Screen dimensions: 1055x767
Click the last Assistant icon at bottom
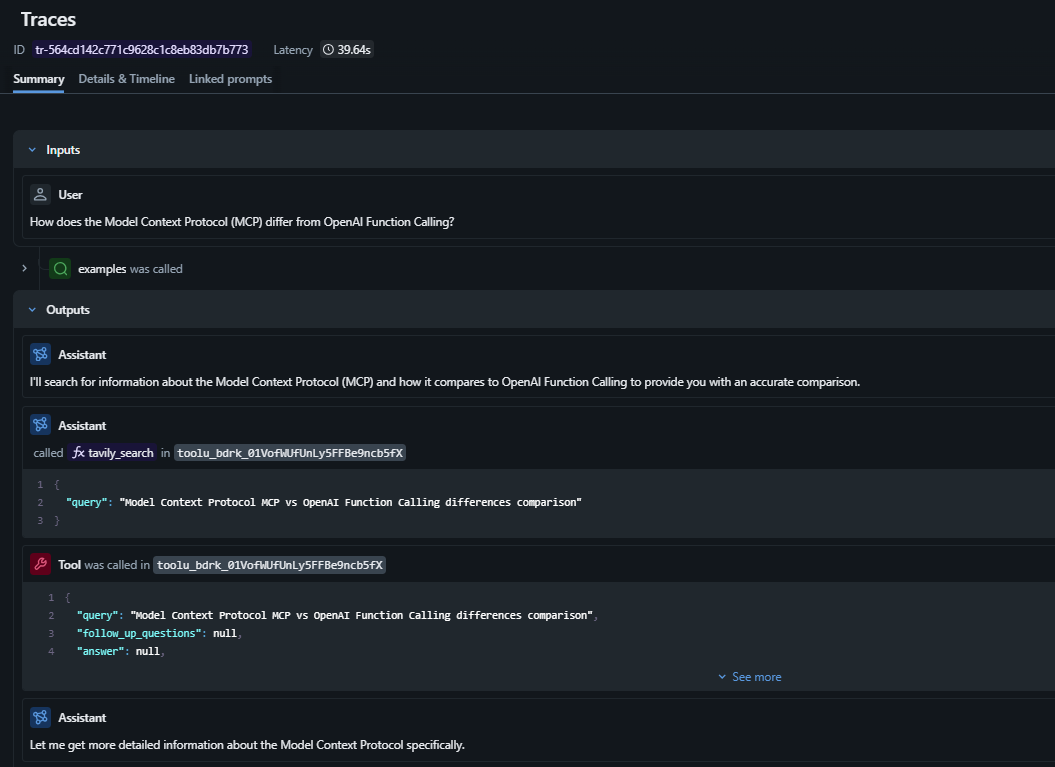(40, 718)
